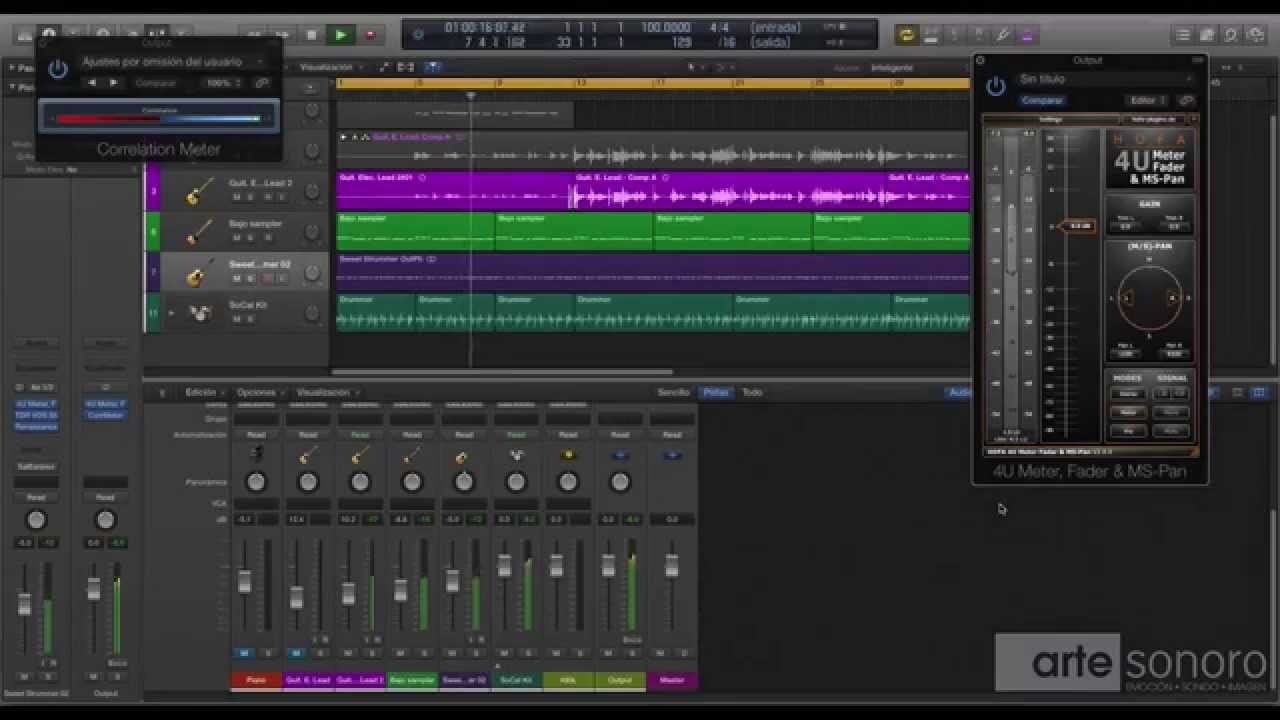Select the Piano channel name label
1280x720 pixels.
256,680
